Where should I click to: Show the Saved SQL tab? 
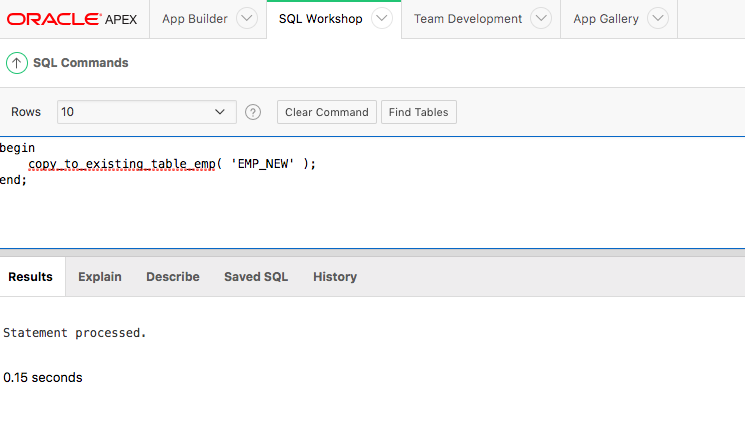(256, 277)
